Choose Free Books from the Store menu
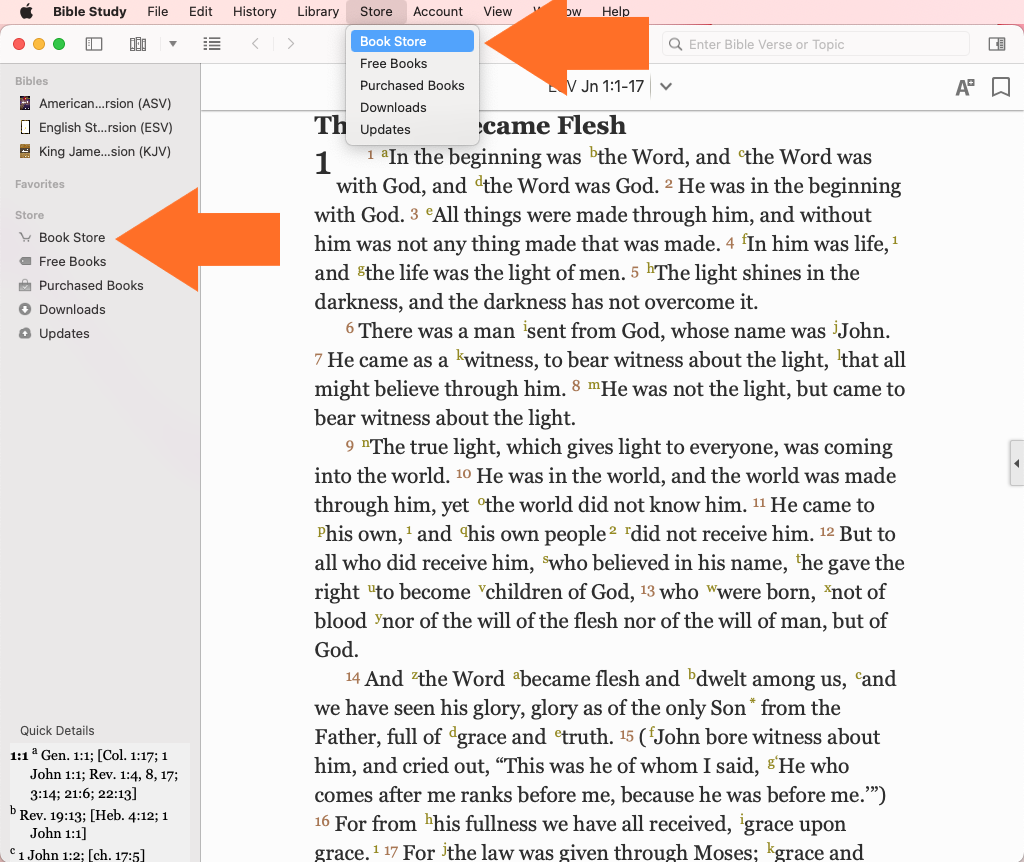This screenshot has height=862, width=1024. point(394,63)
